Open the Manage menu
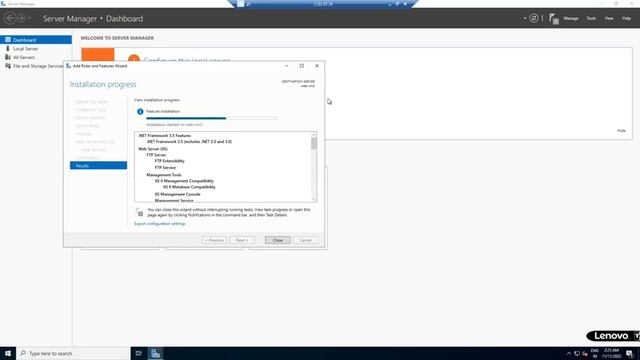 click(571, 18)
